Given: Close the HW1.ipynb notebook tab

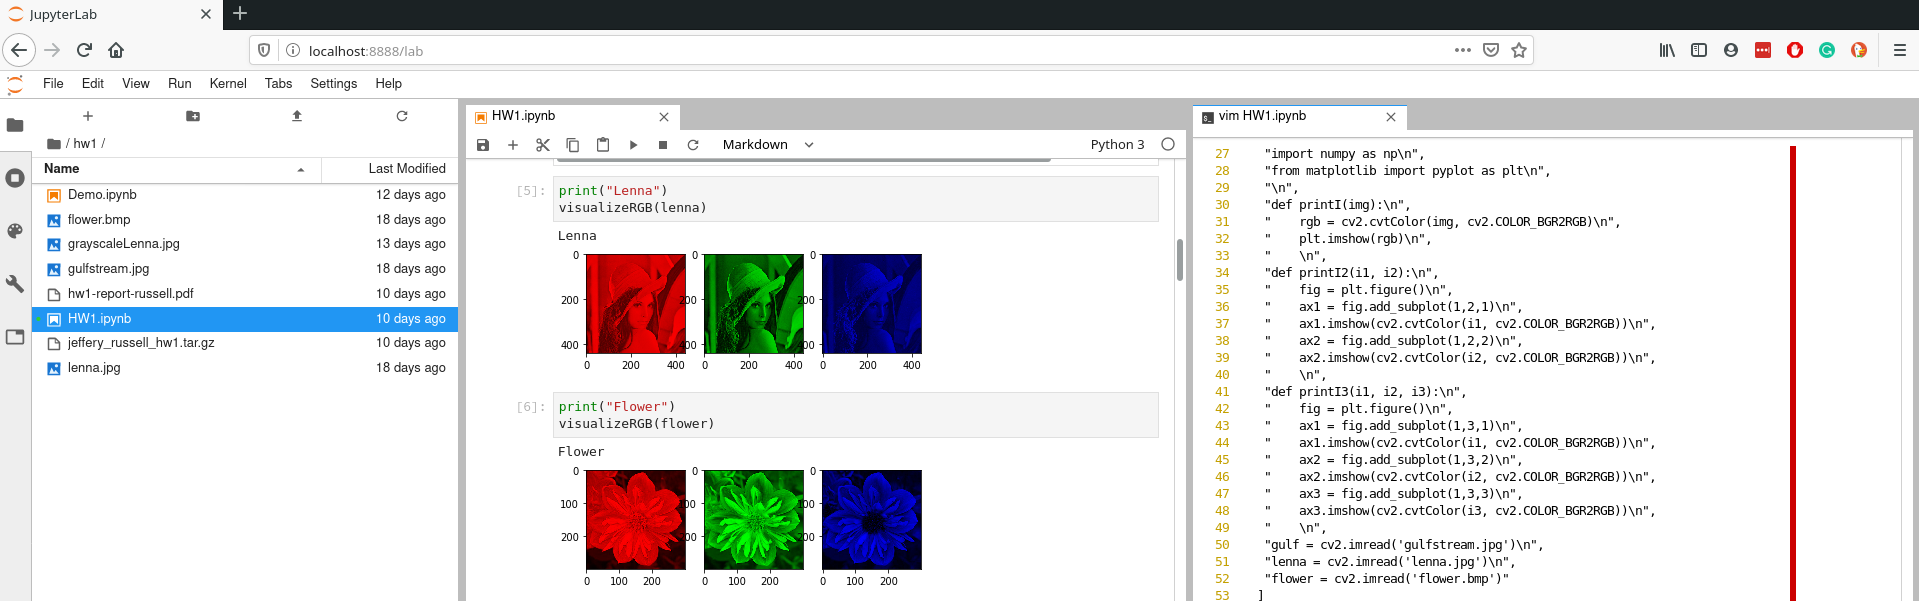Looking at the screenshot, I should pyautogui.click(x=664, y=117).
